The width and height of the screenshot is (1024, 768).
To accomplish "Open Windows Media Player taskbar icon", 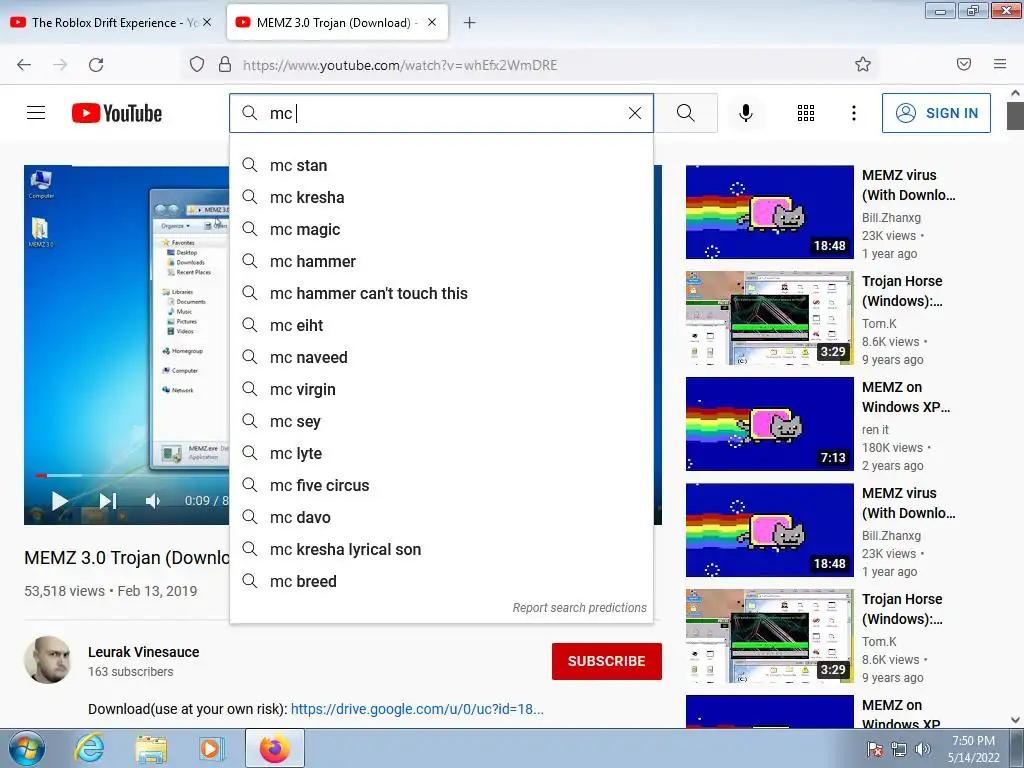I will click(x=211, y=748).
